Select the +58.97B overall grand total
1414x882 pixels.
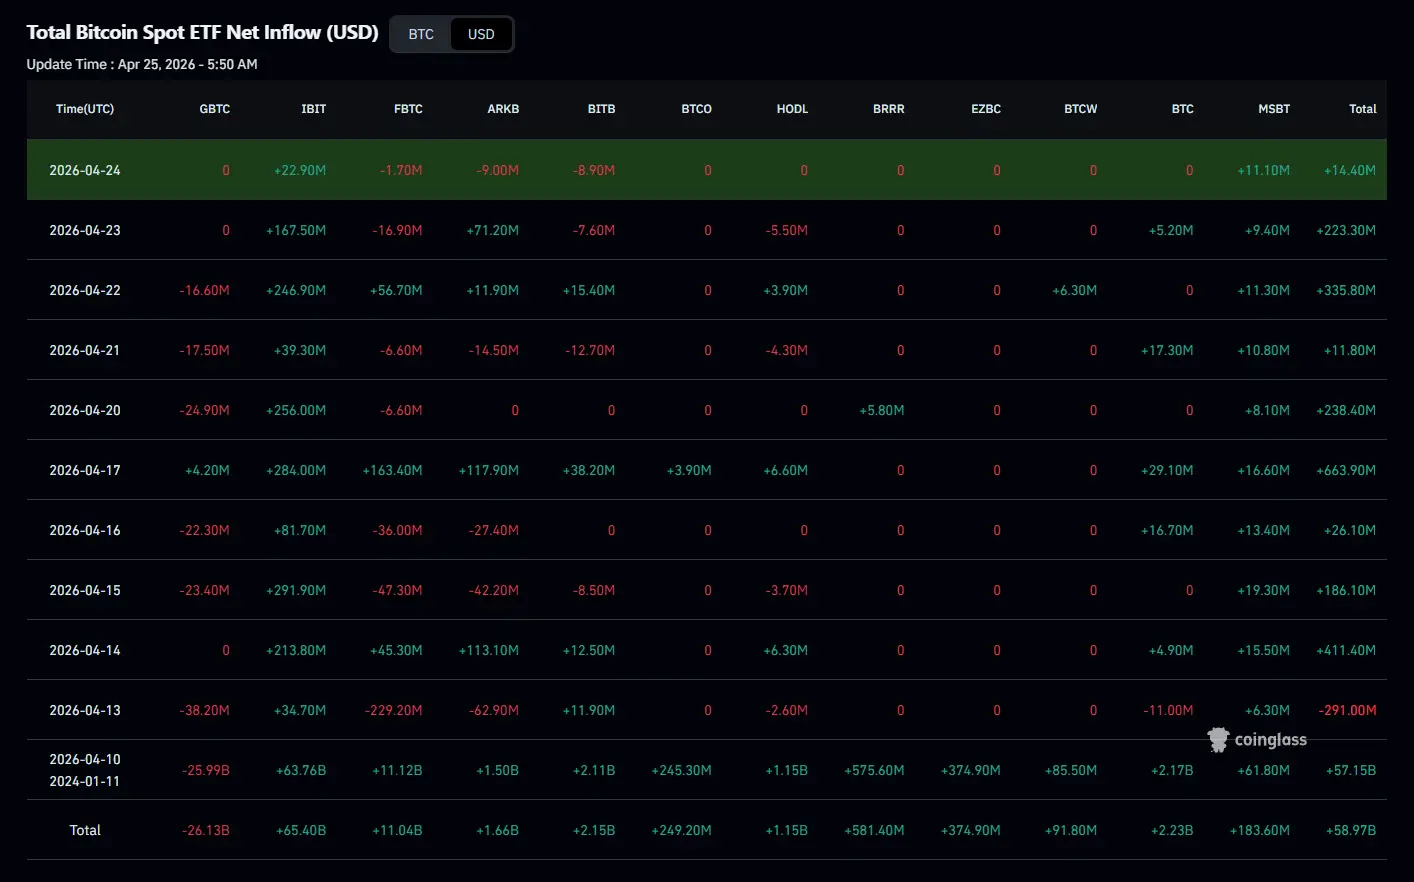(1351, 830)
